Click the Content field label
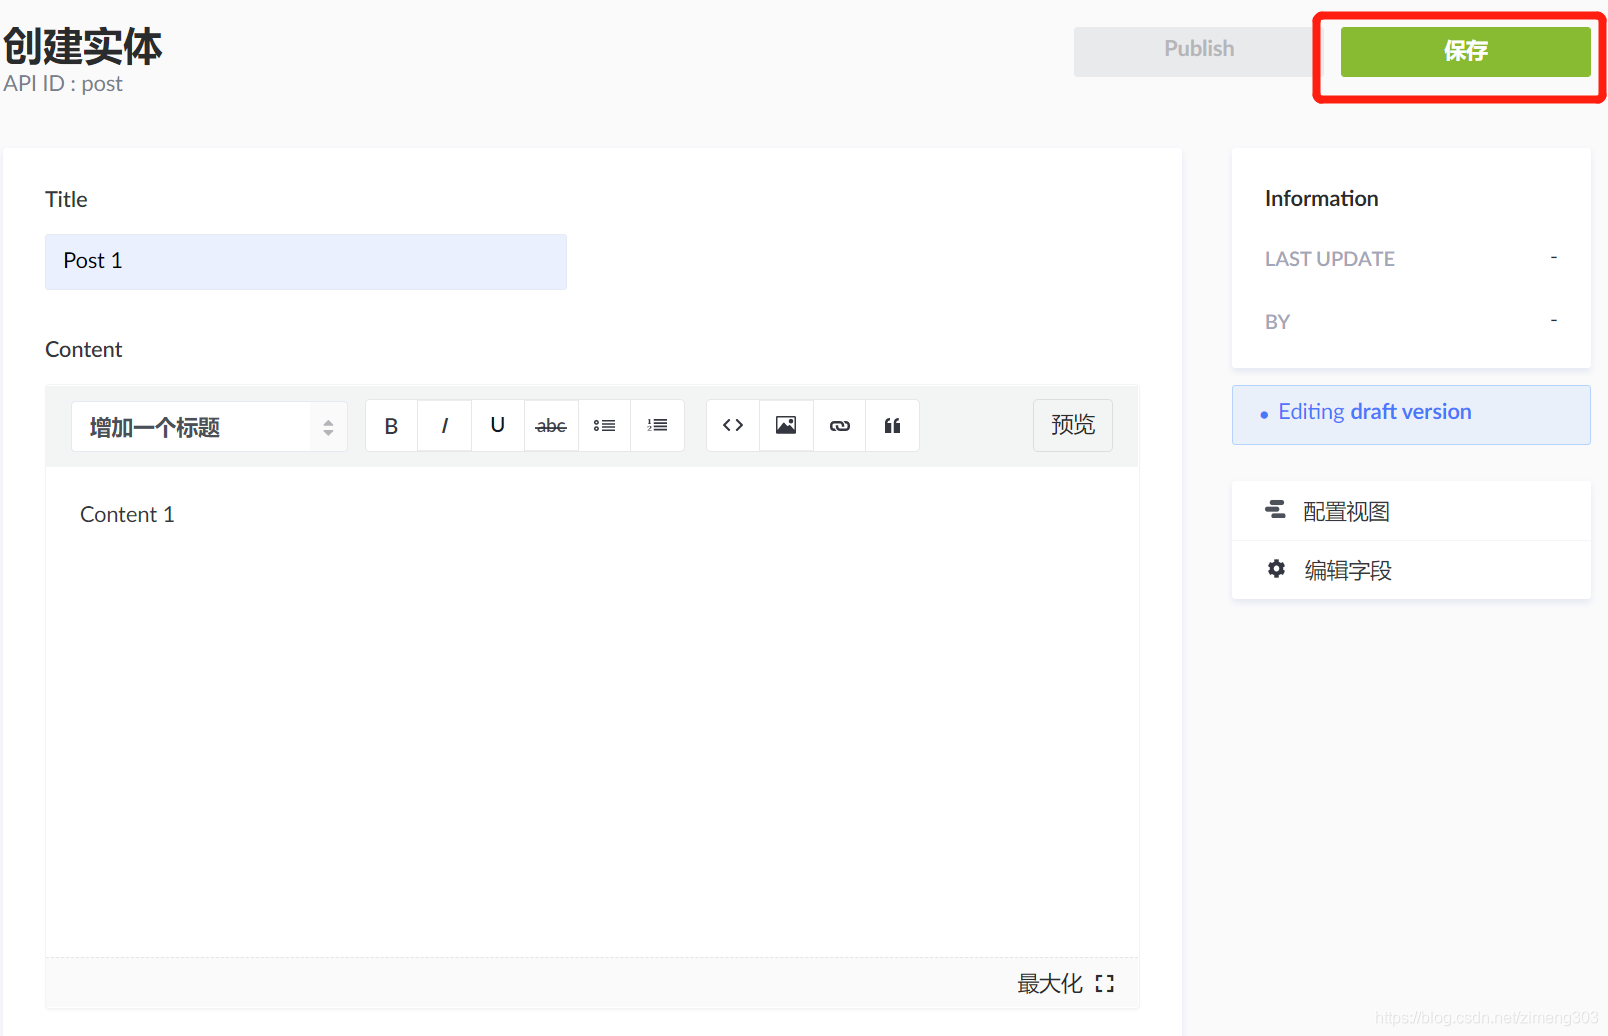The image size is (1608, 1036). tap(83, 350)
